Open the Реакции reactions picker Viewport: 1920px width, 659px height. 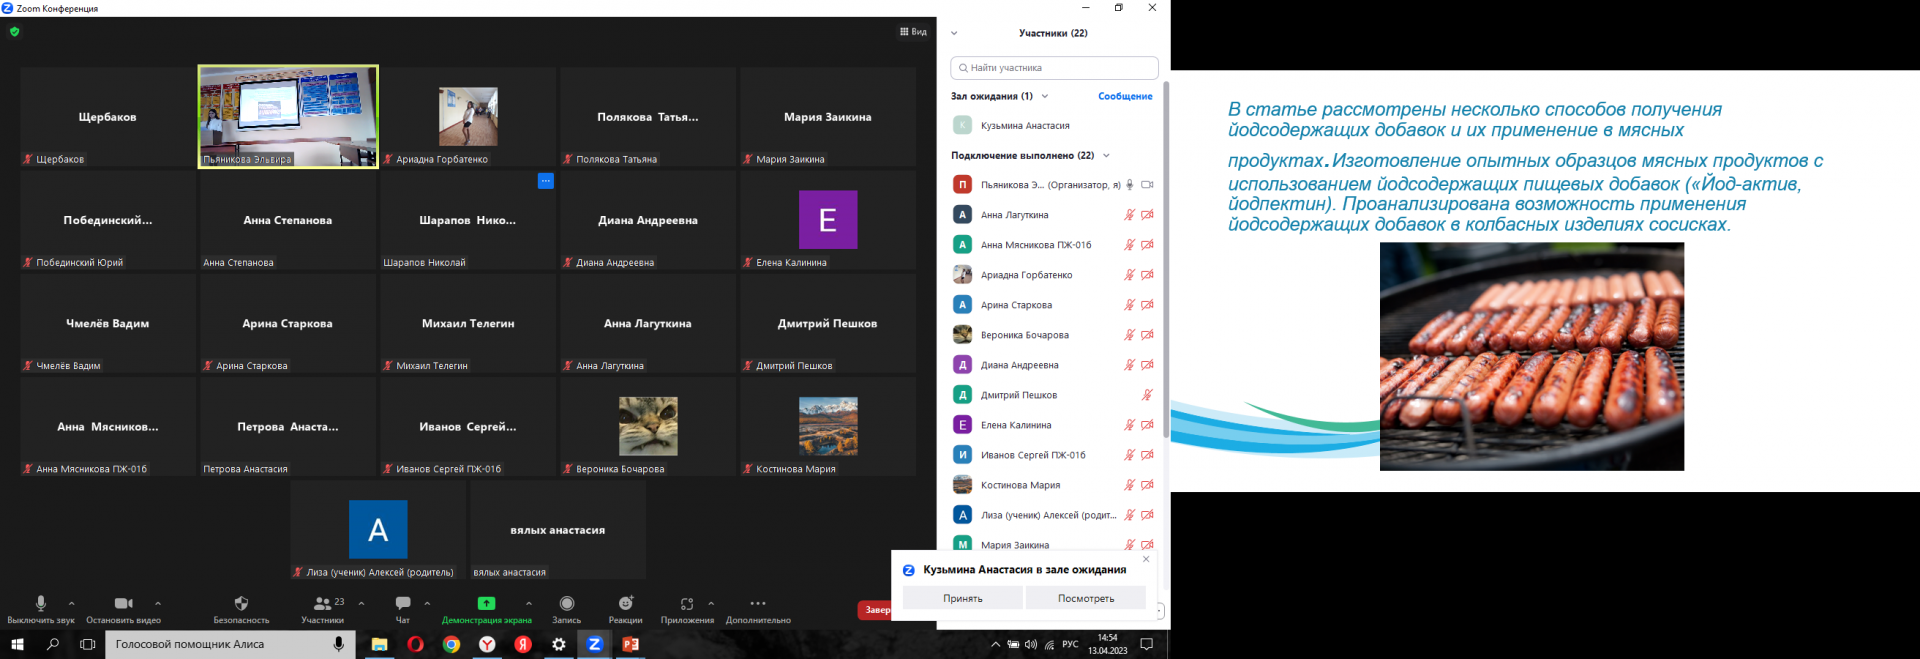coord(626,607)
